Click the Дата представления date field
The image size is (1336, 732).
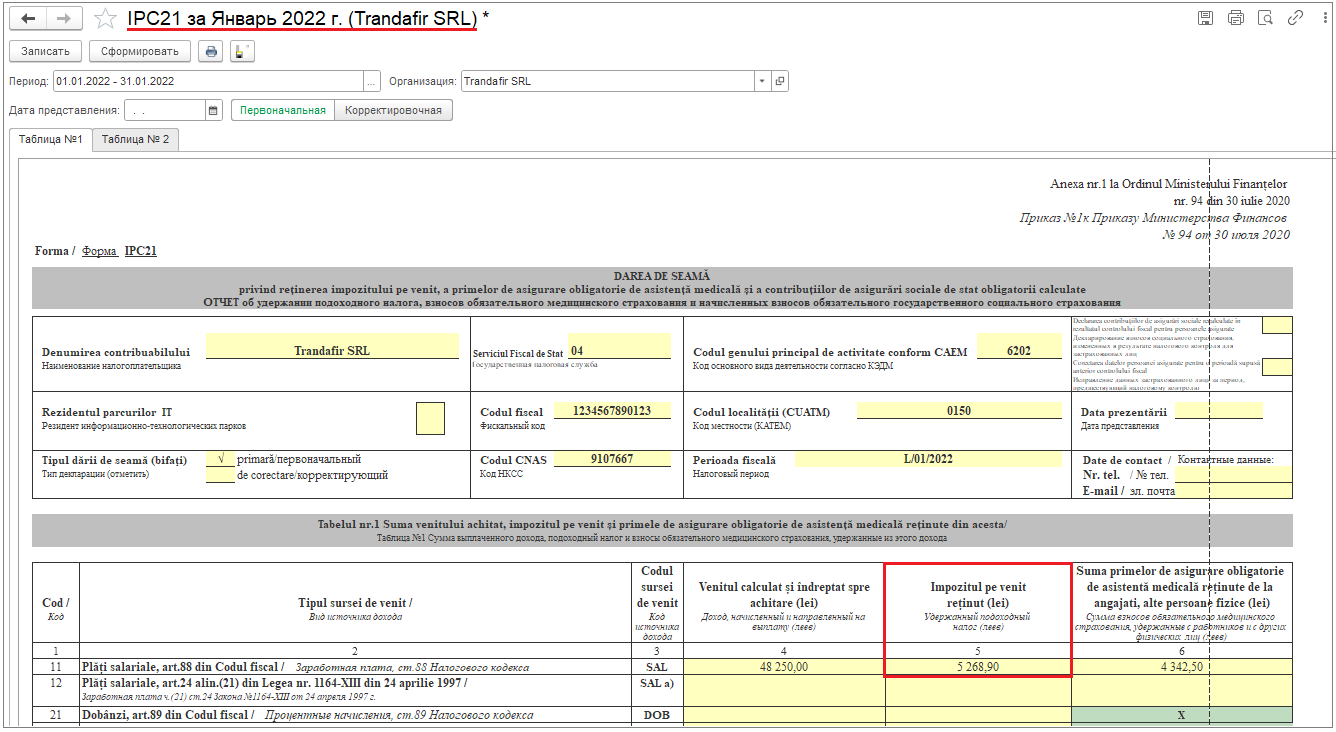pyautogui.click(x=165, y=110)
